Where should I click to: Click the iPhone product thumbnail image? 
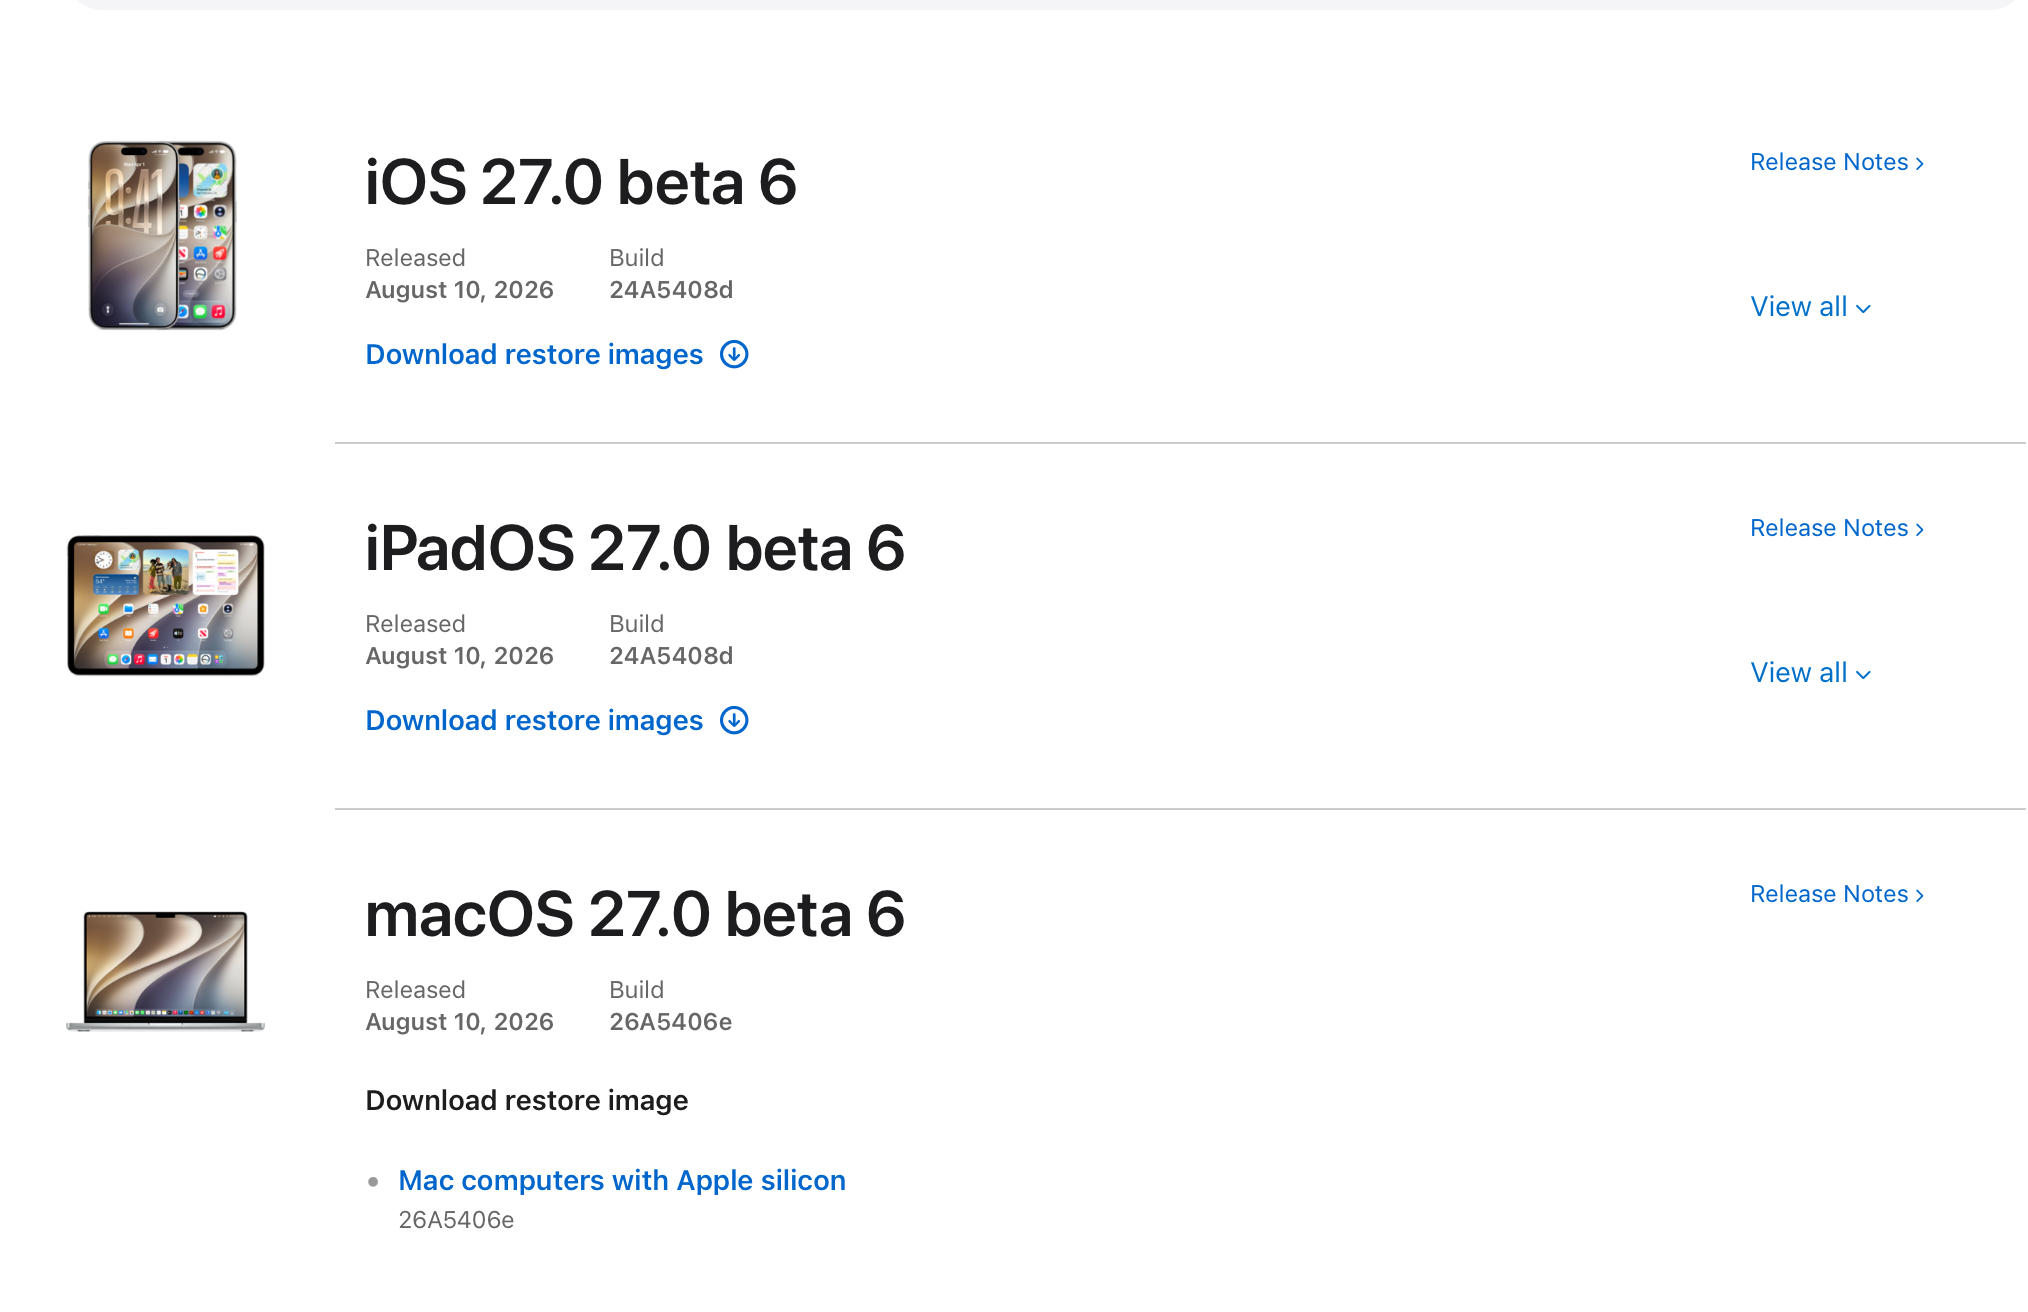[x=162, y=236]
